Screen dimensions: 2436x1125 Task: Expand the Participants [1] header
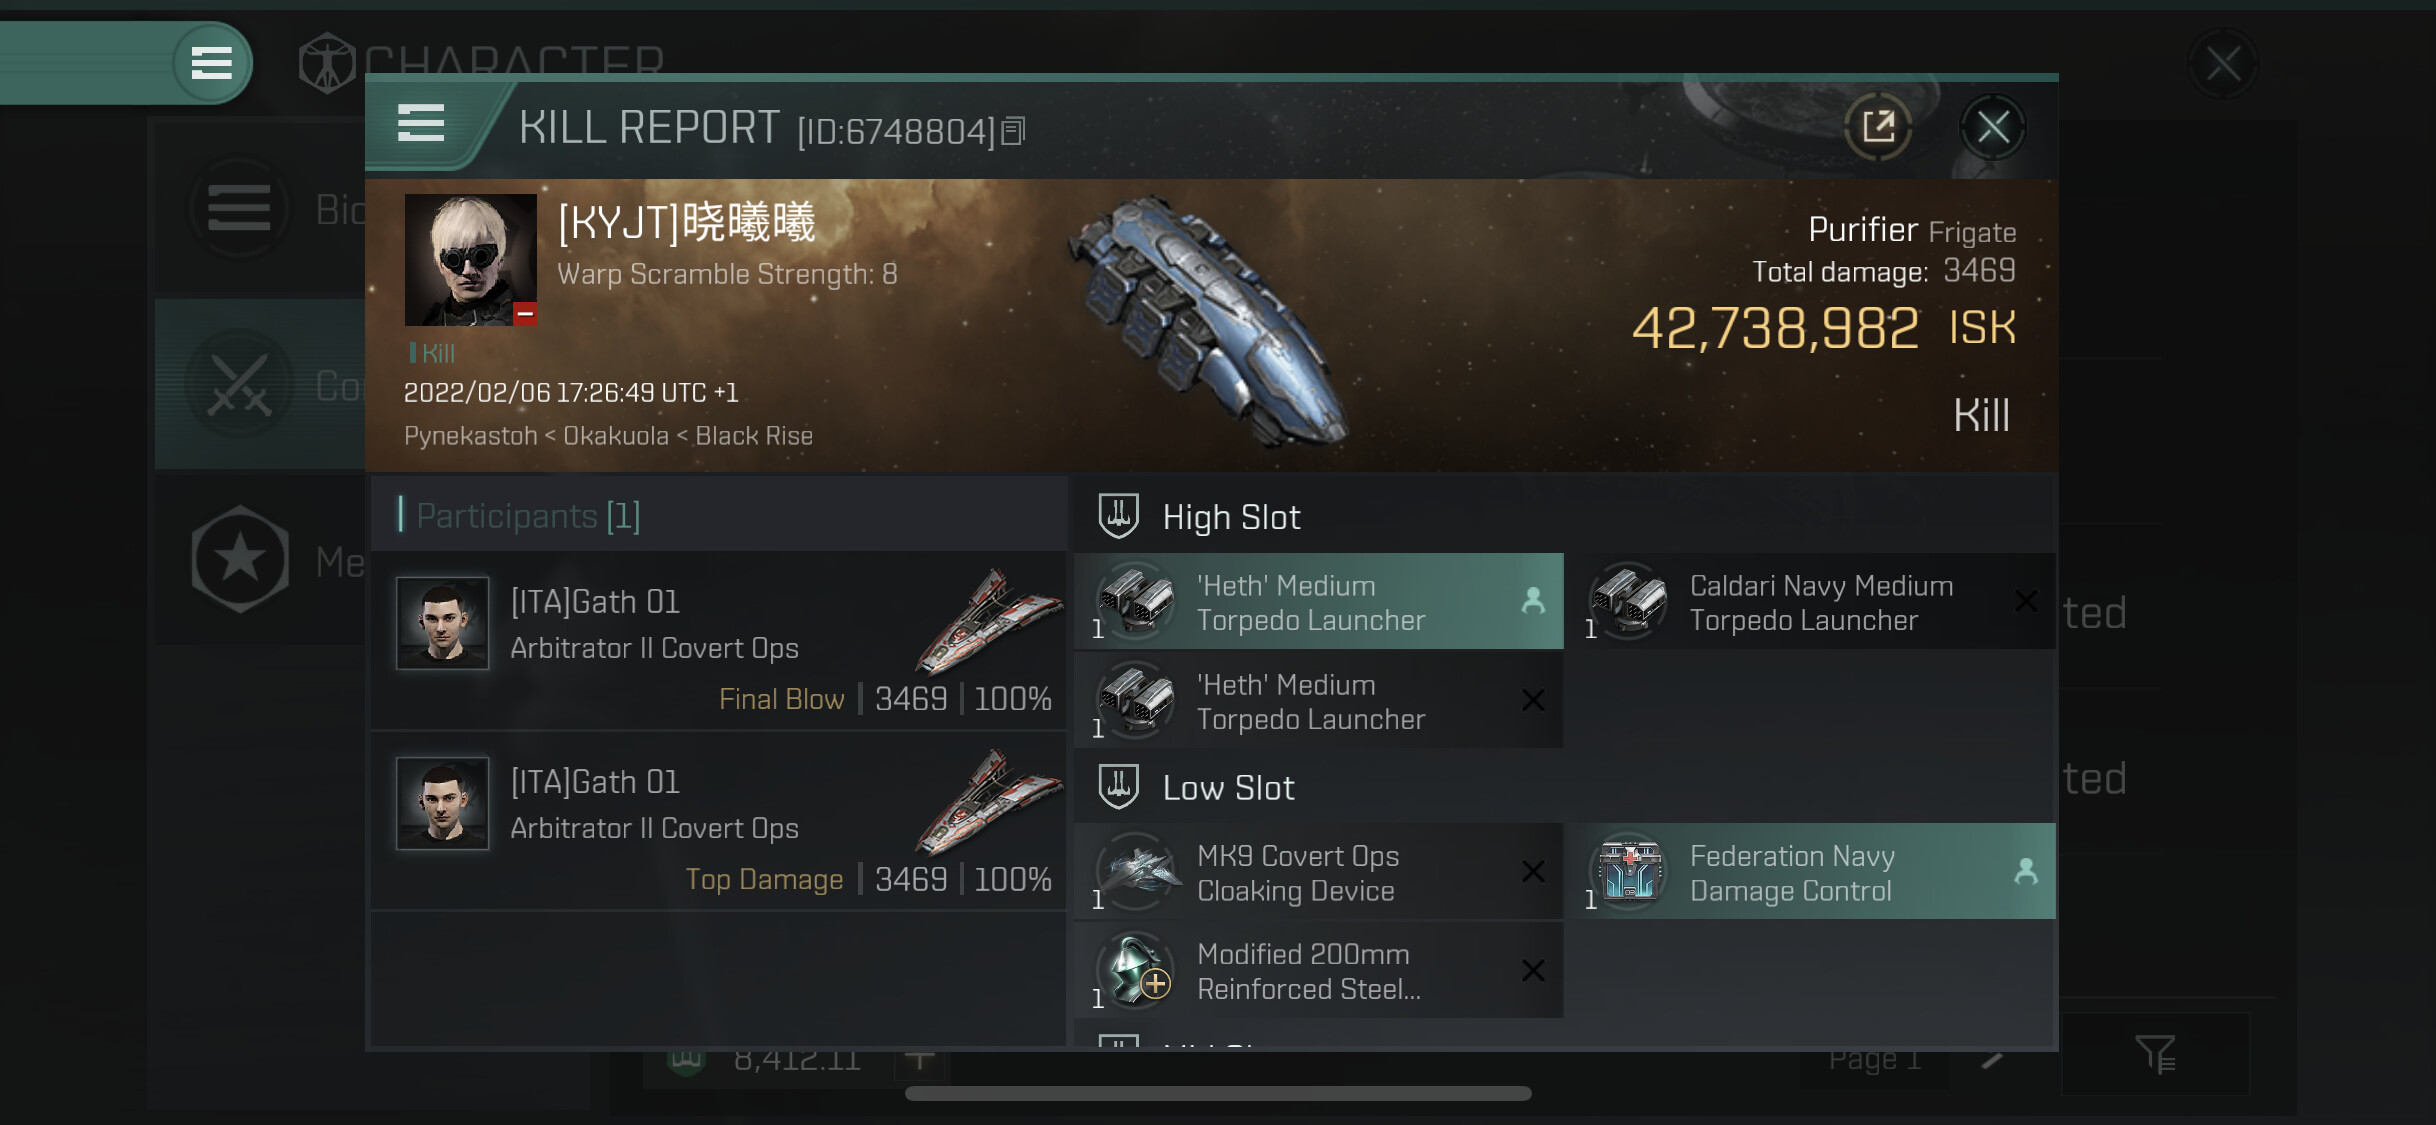tap(528, 516)
